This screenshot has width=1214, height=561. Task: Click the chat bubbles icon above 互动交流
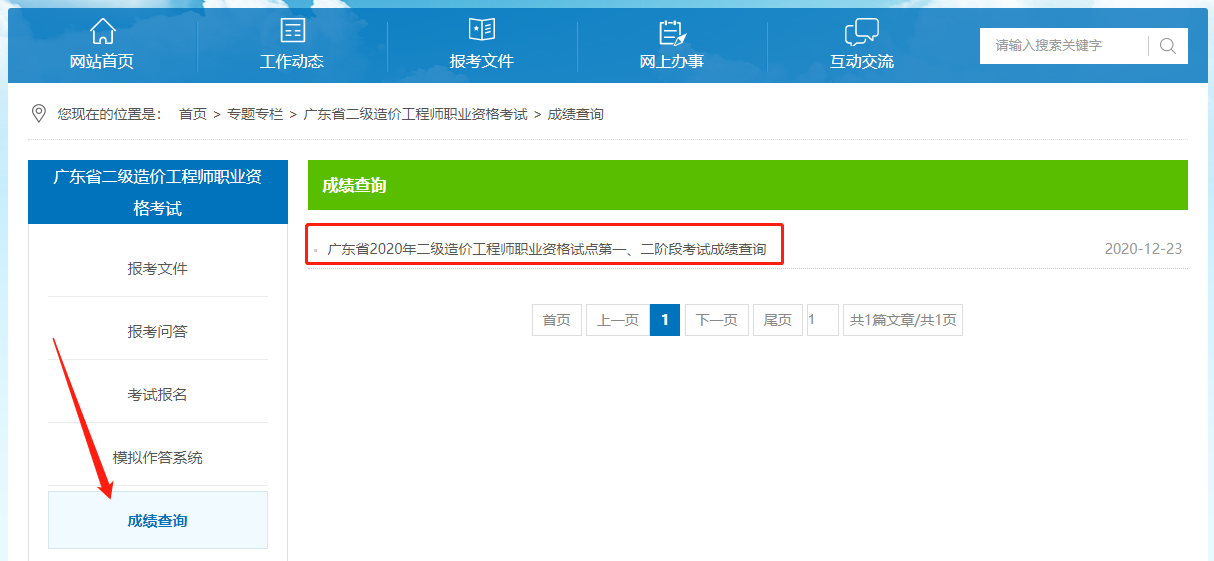[861, 32]
